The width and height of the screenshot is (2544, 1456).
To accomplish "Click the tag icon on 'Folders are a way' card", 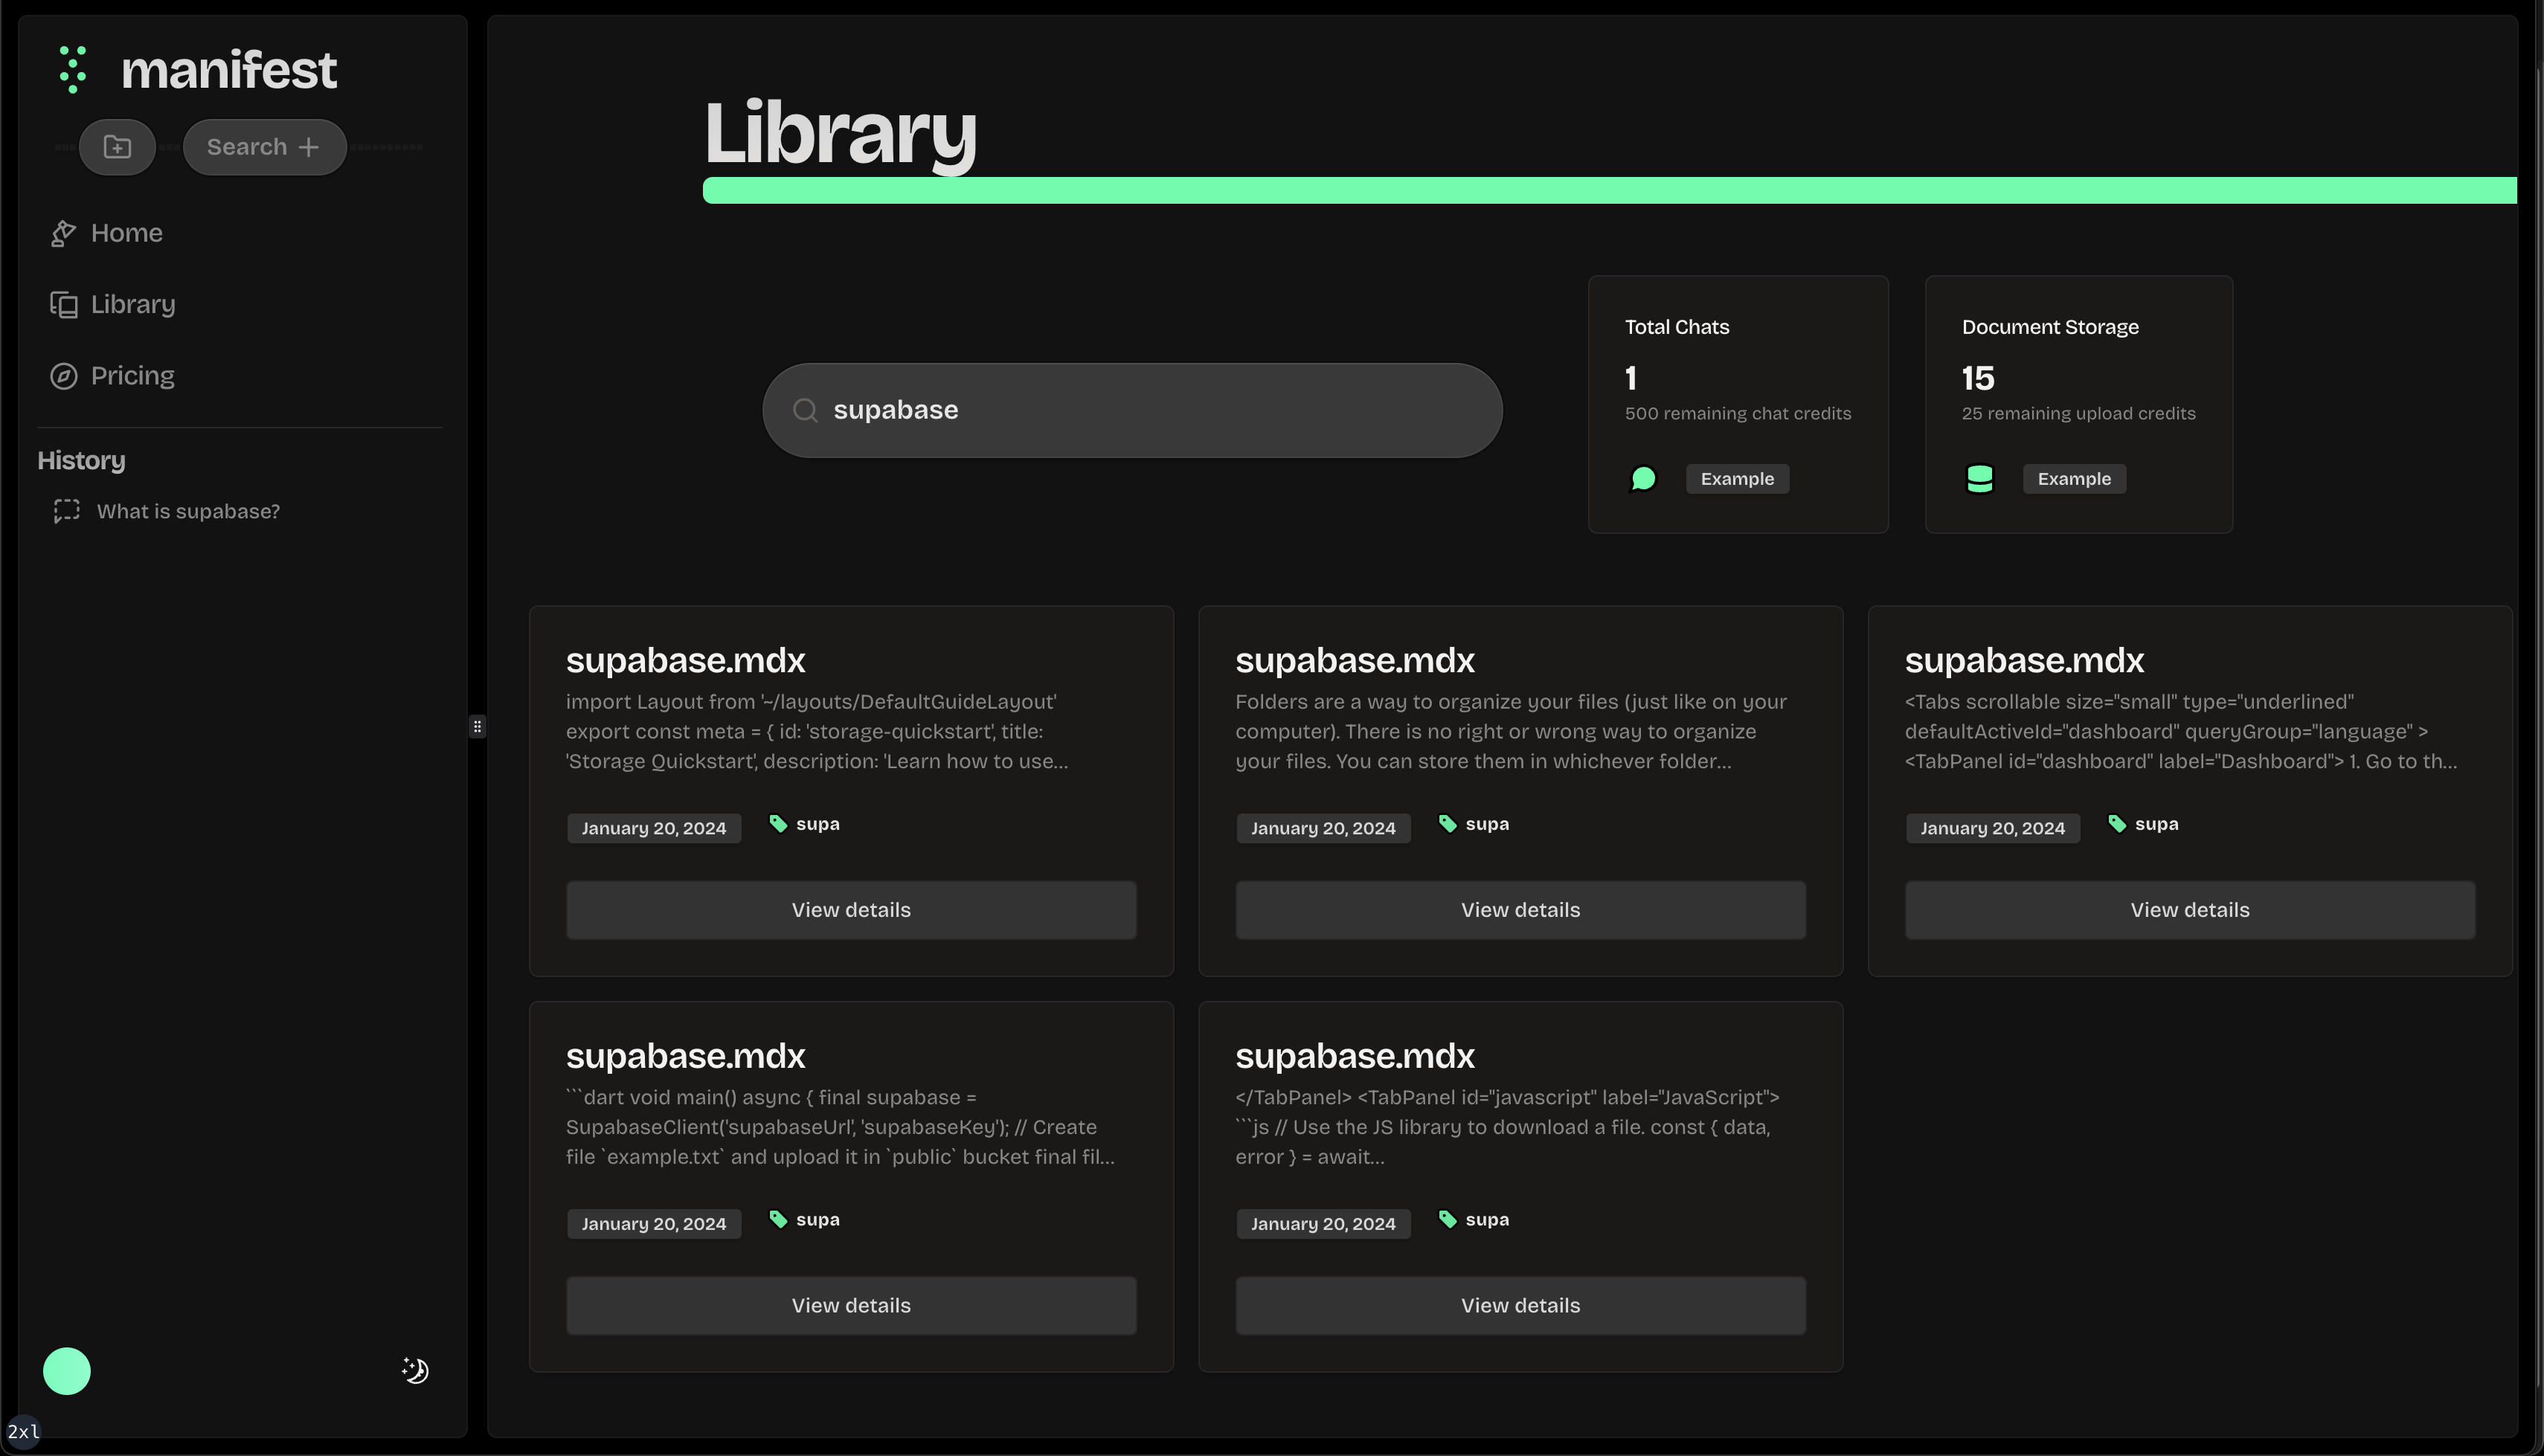I will point(1447,823).
